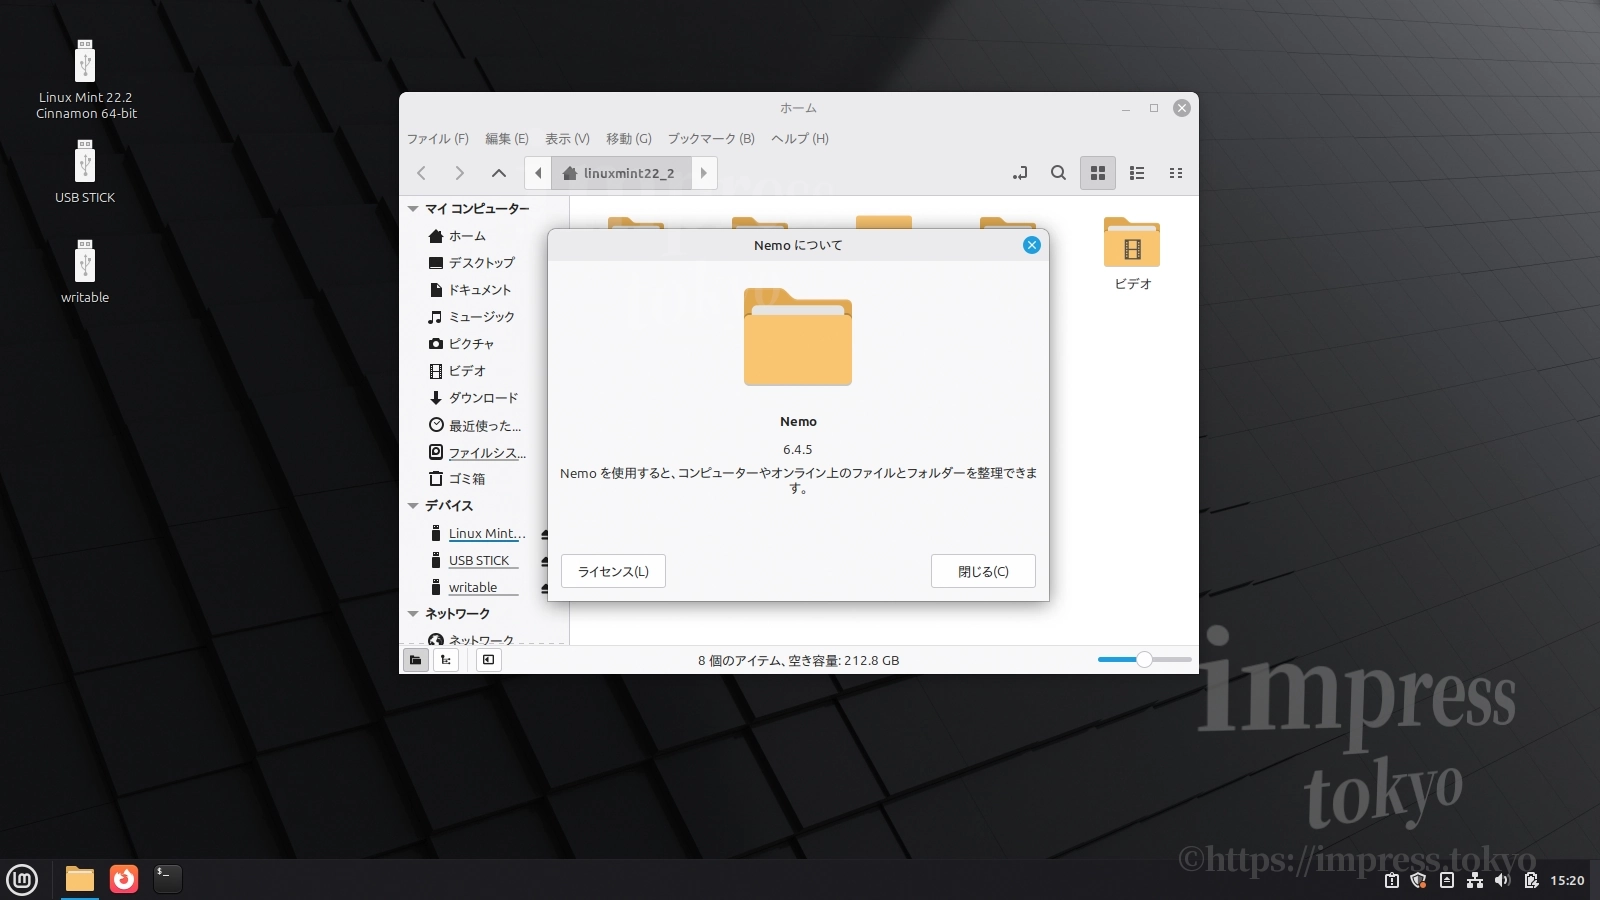Open the update manager shield tray icon

[x=1419, y=881]
